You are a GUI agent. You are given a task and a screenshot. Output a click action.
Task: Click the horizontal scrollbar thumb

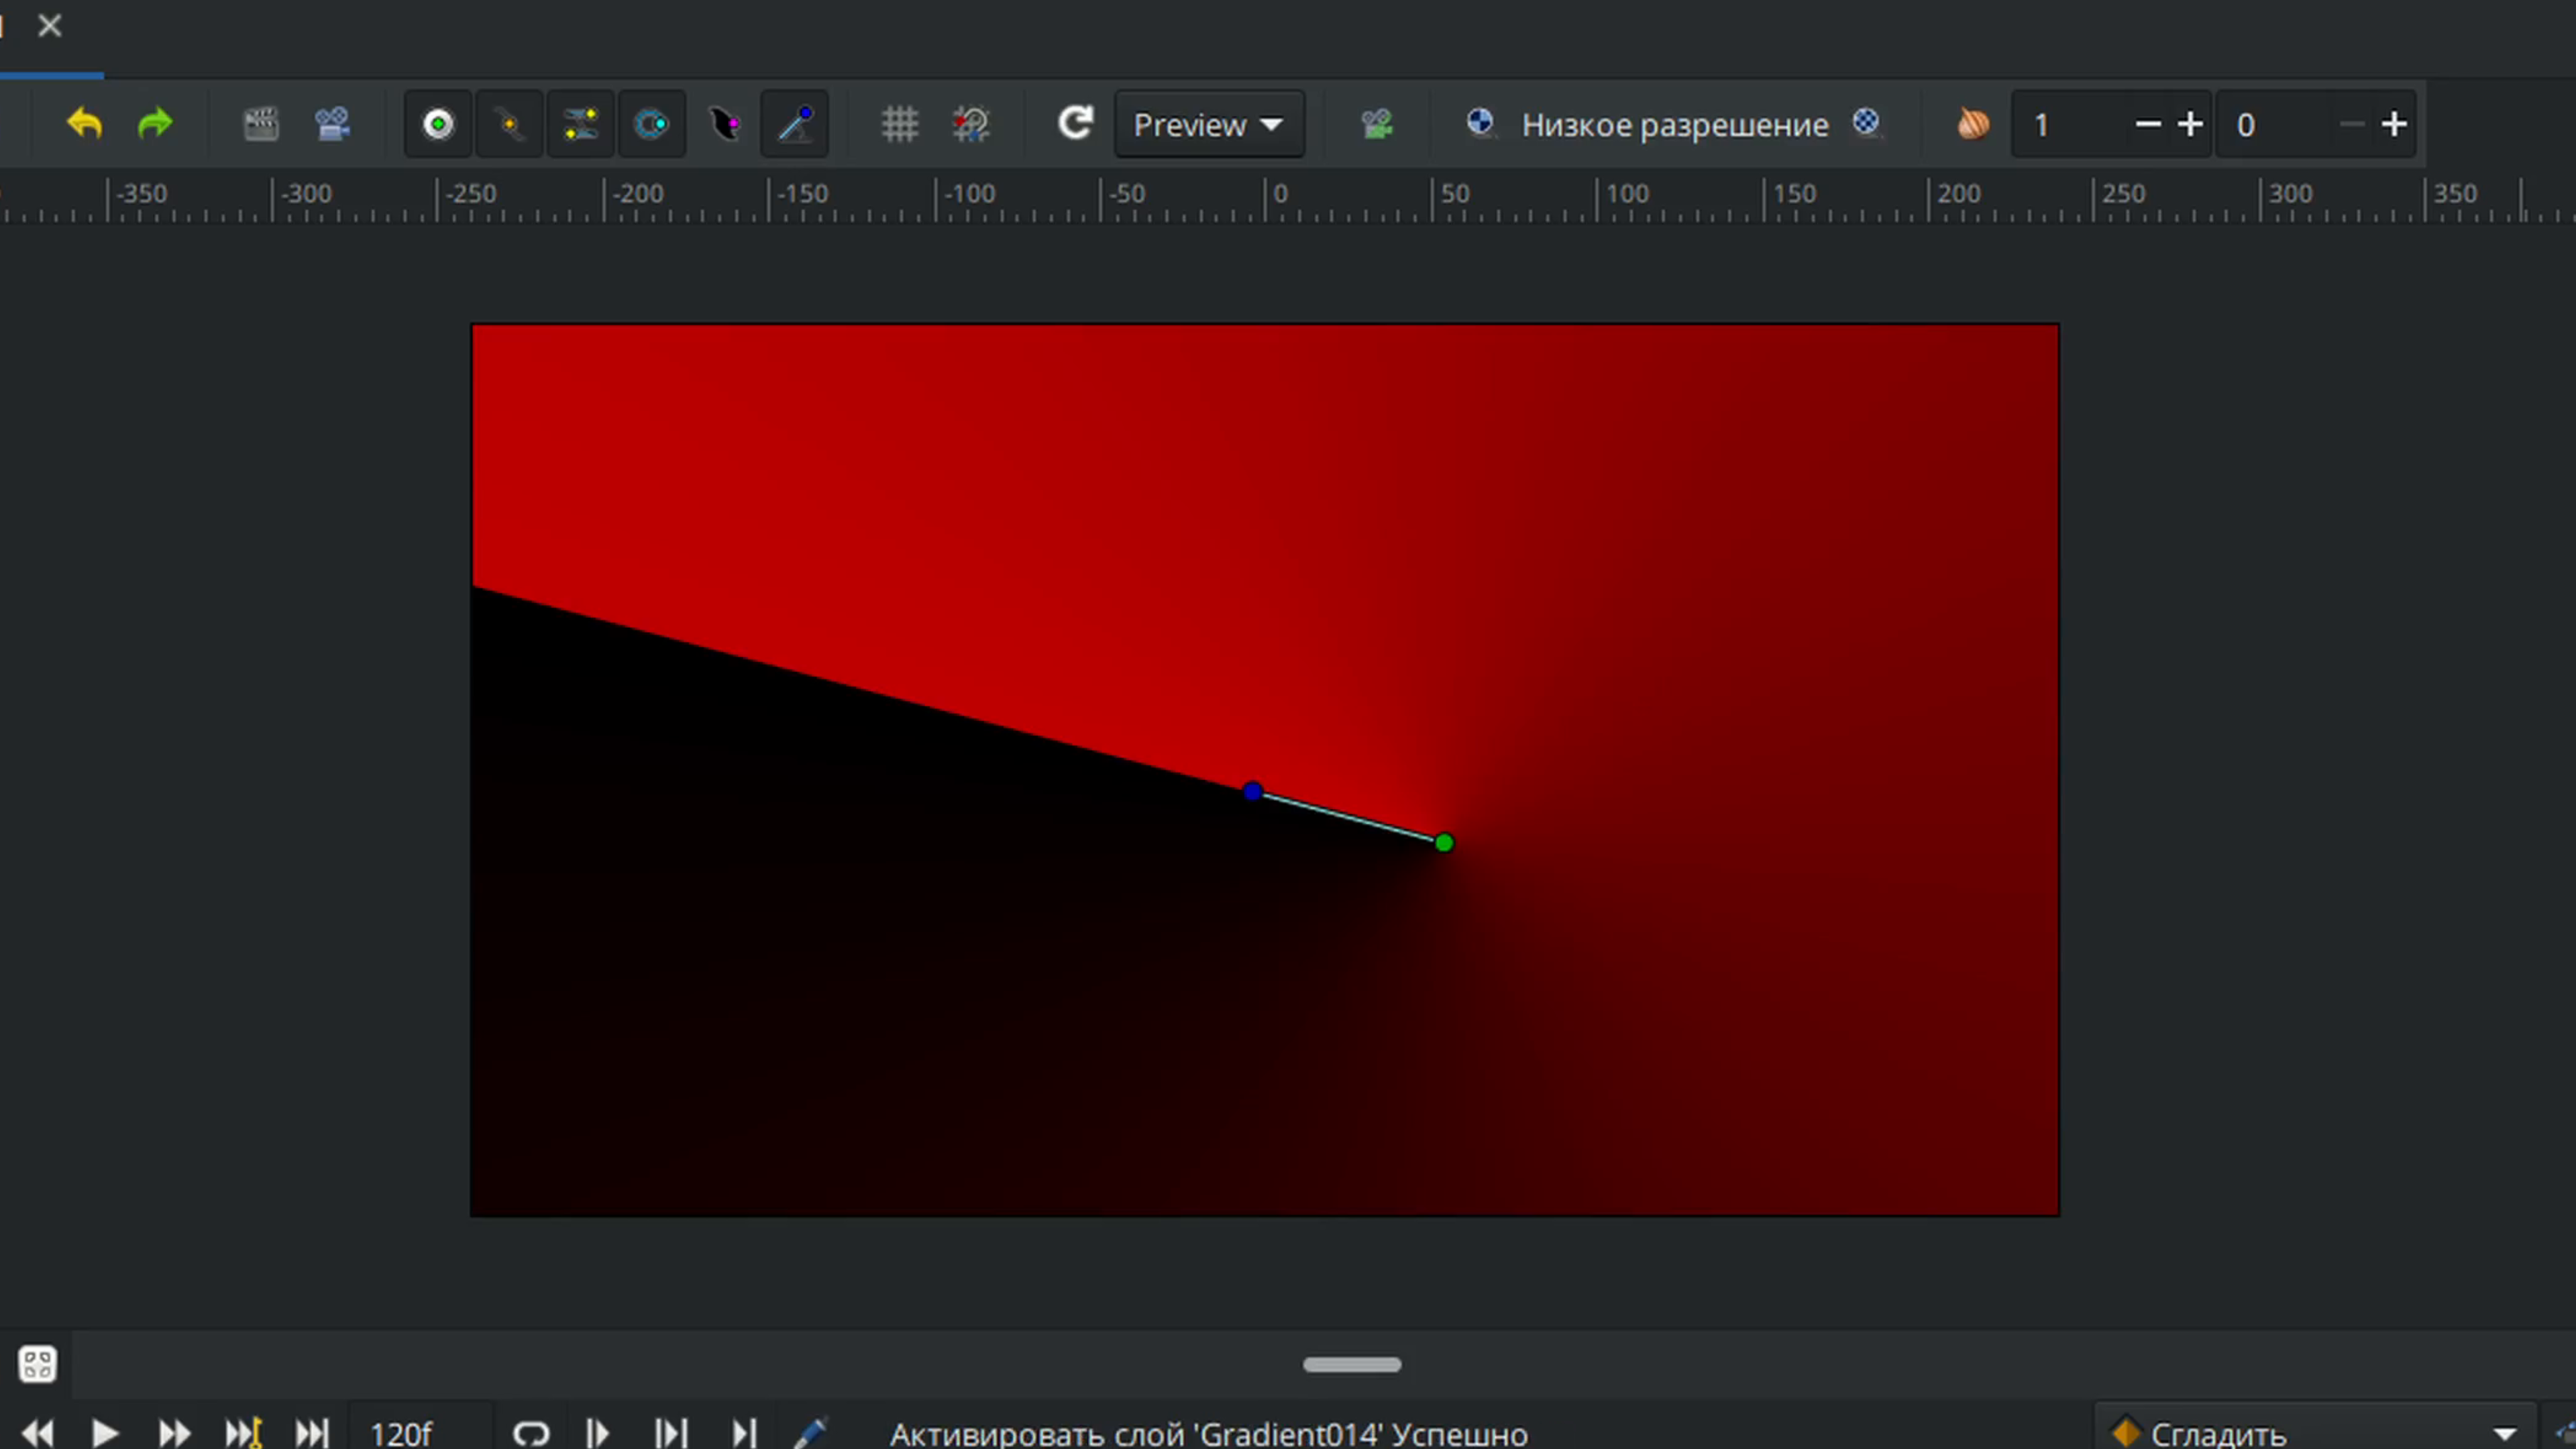pos(1351,1364)
